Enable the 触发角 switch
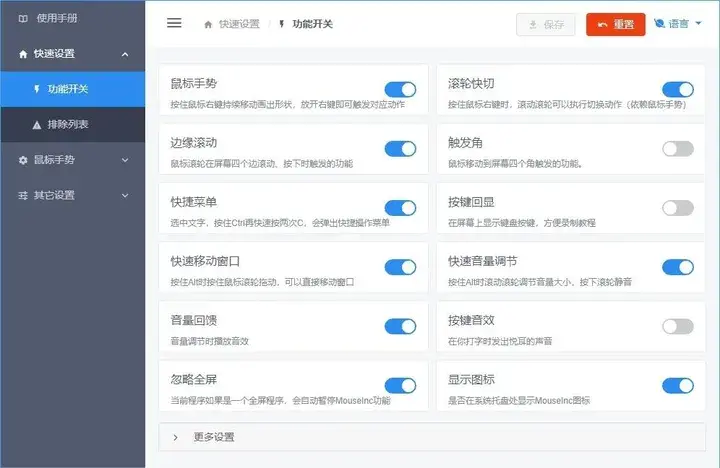This screenshot has height=468, width=720. pyautogui.click(x=678, y=149)
